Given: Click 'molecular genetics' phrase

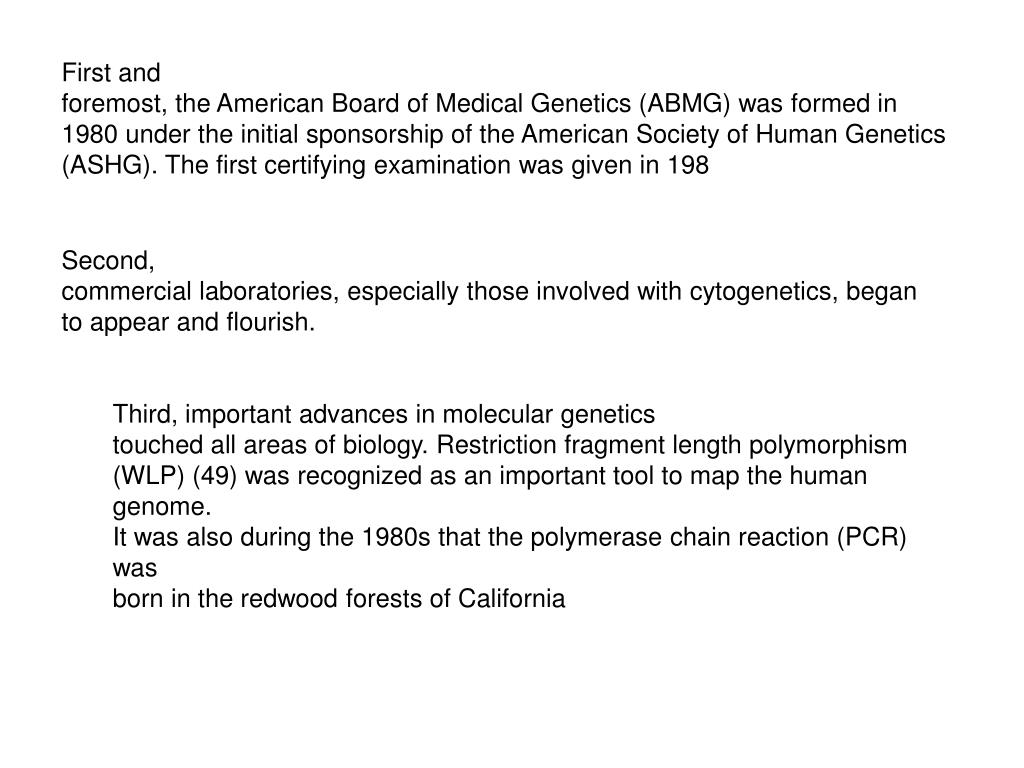Looking at the screenshot, I should coord(549,414).
